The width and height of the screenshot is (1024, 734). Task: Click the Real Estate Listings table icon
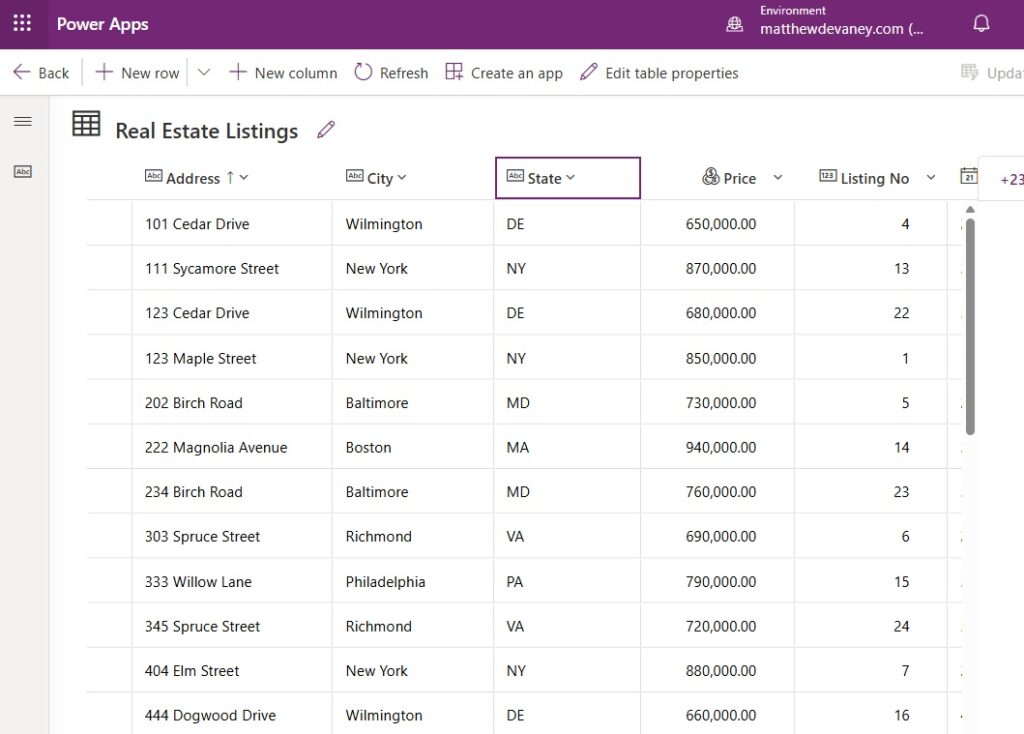click(x=87, y=124)
